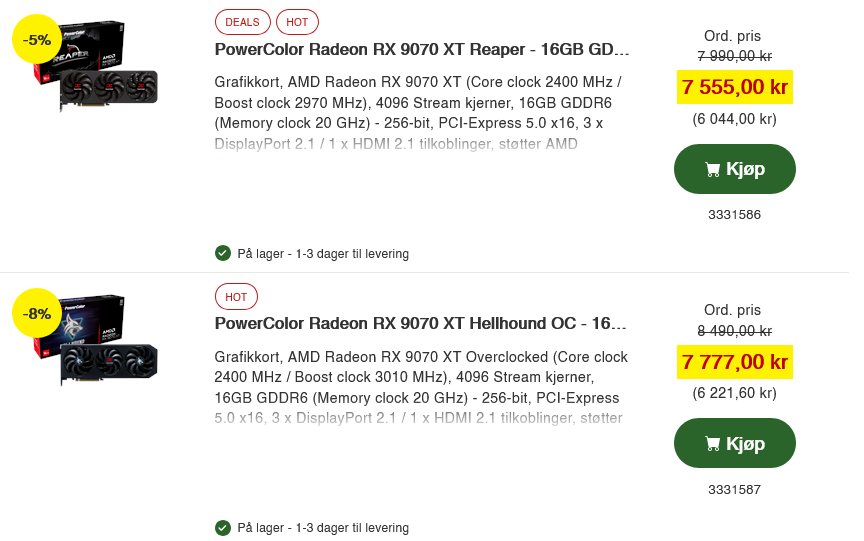Image resolution: width=864 pixels, height=541 pixels.
Task: Click product number 3331586
Action: click(x=734, y=215)
